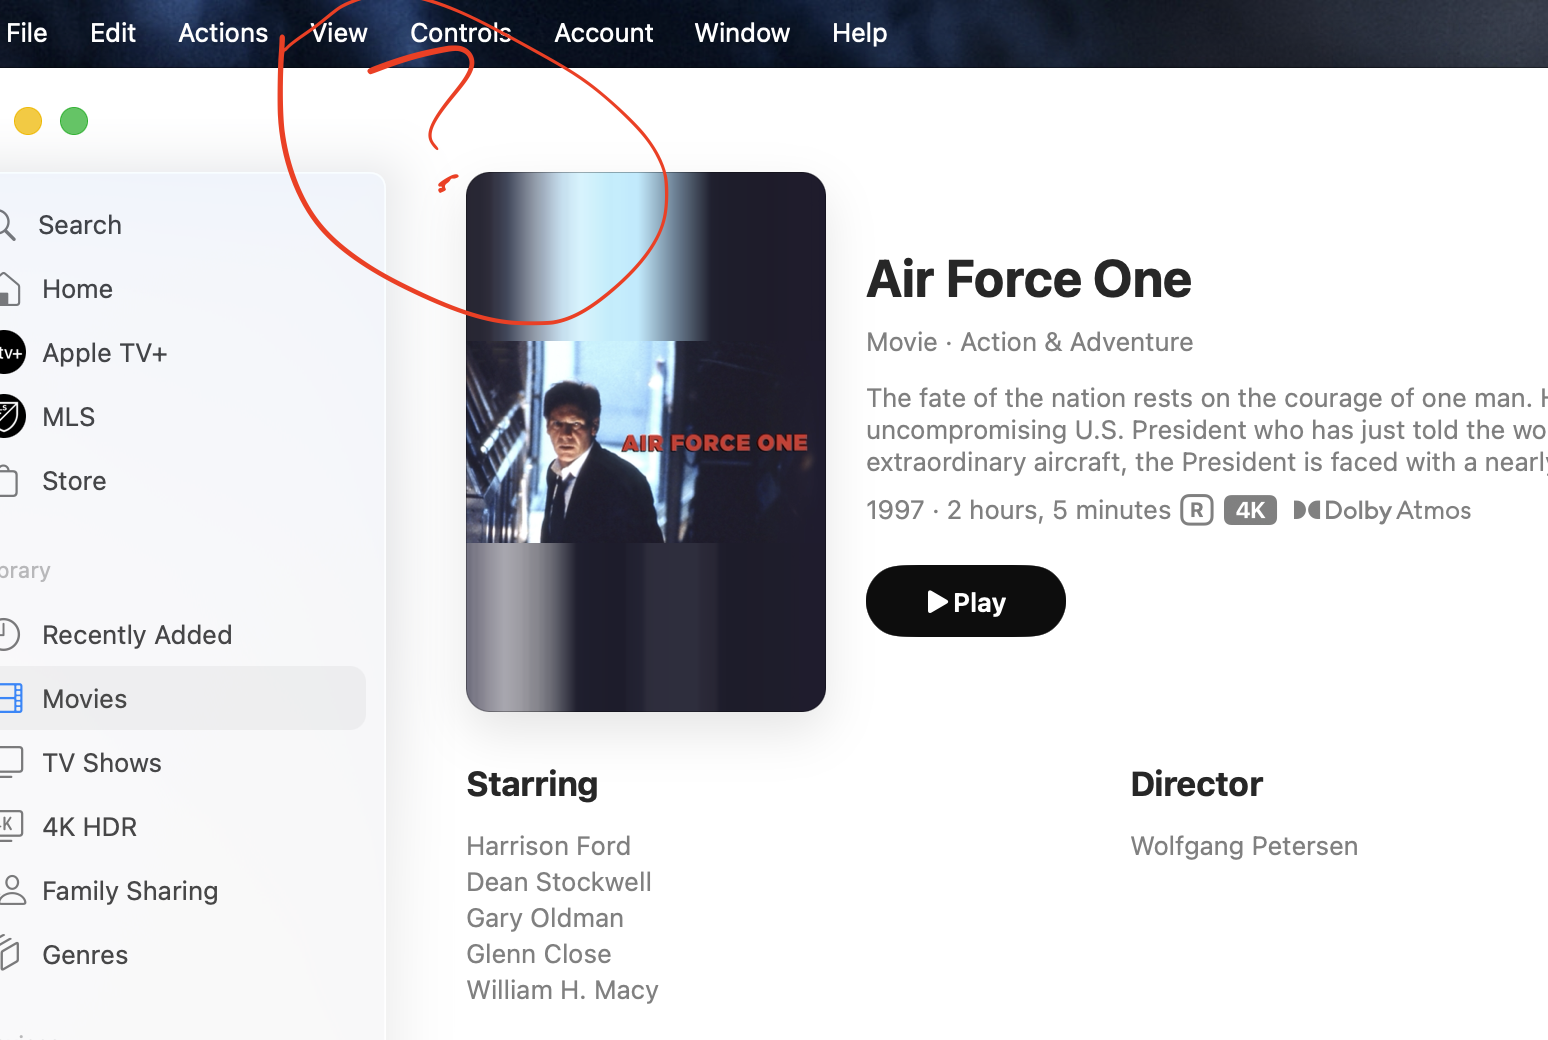1548x1040 pixels.
Task: Click the Home house icon
Action: tap(8, 289)
